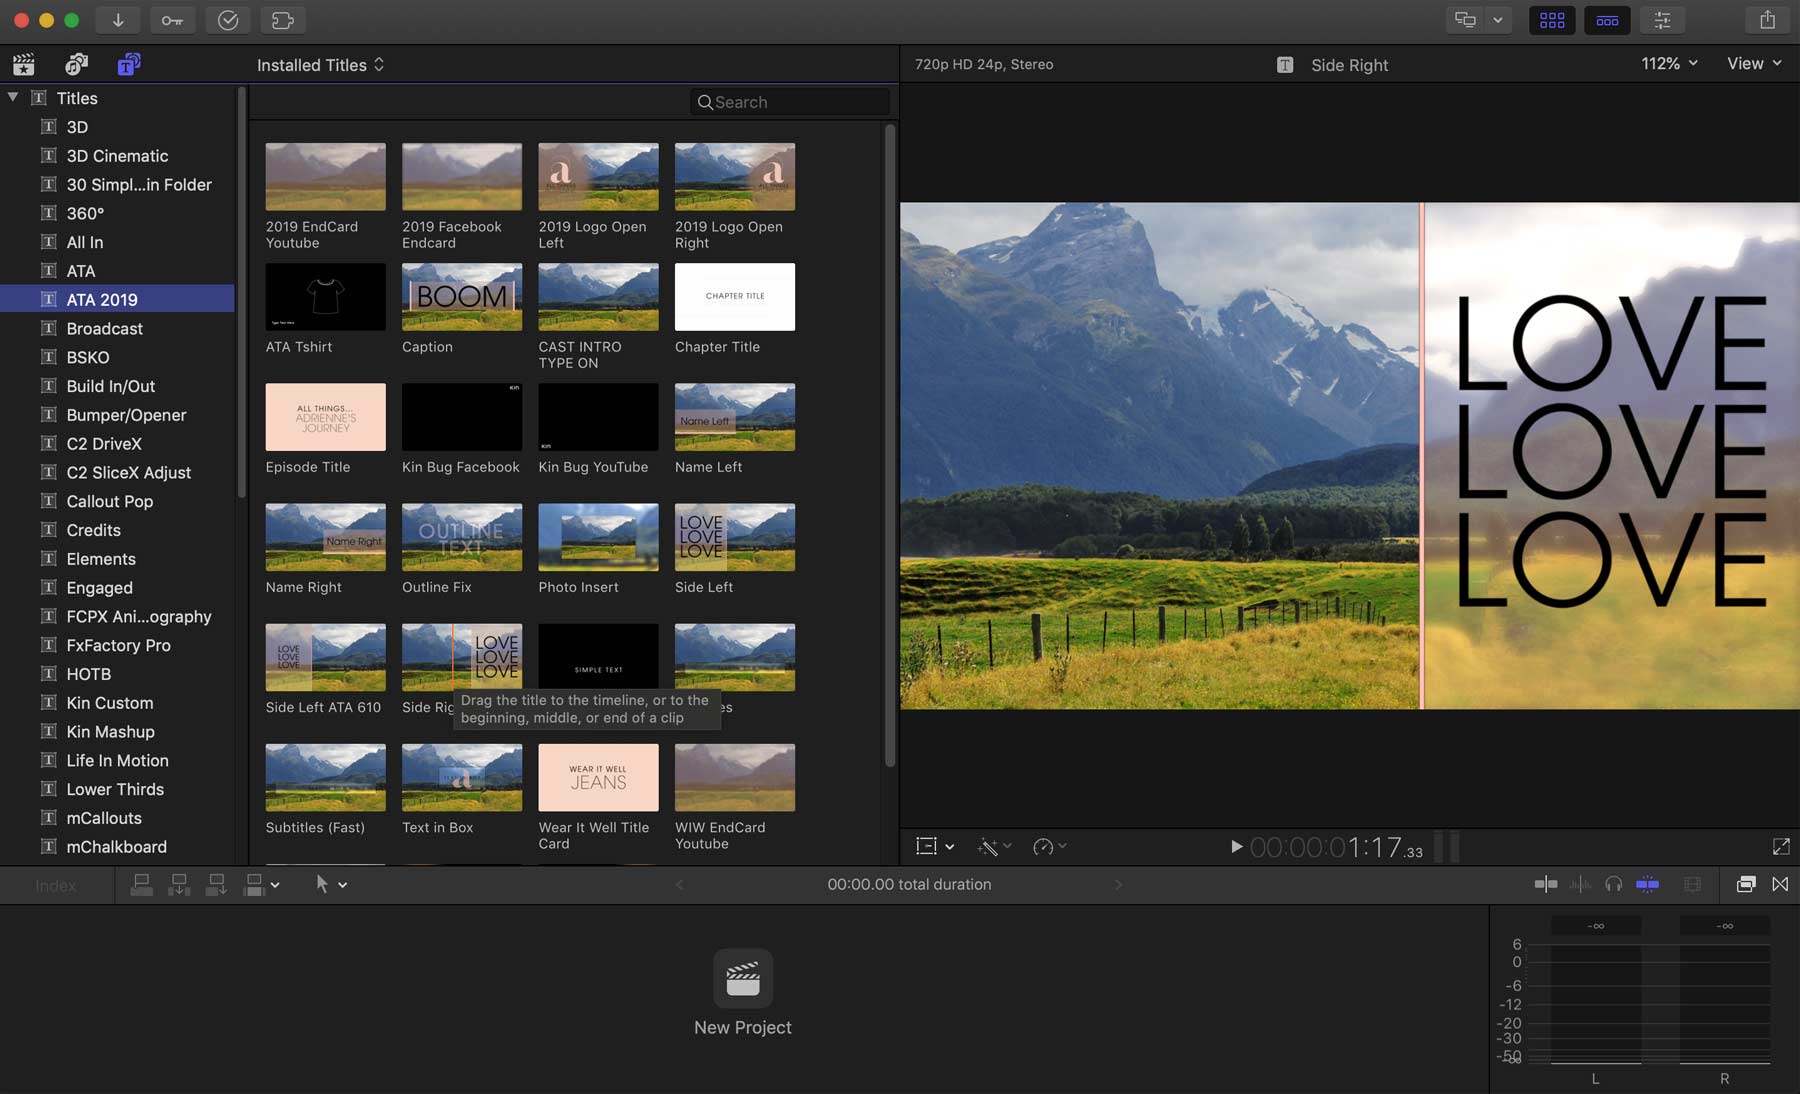The image size is (1800, 1094).
Task: Select the Lower Thirds category
Action: pos(117,789)
